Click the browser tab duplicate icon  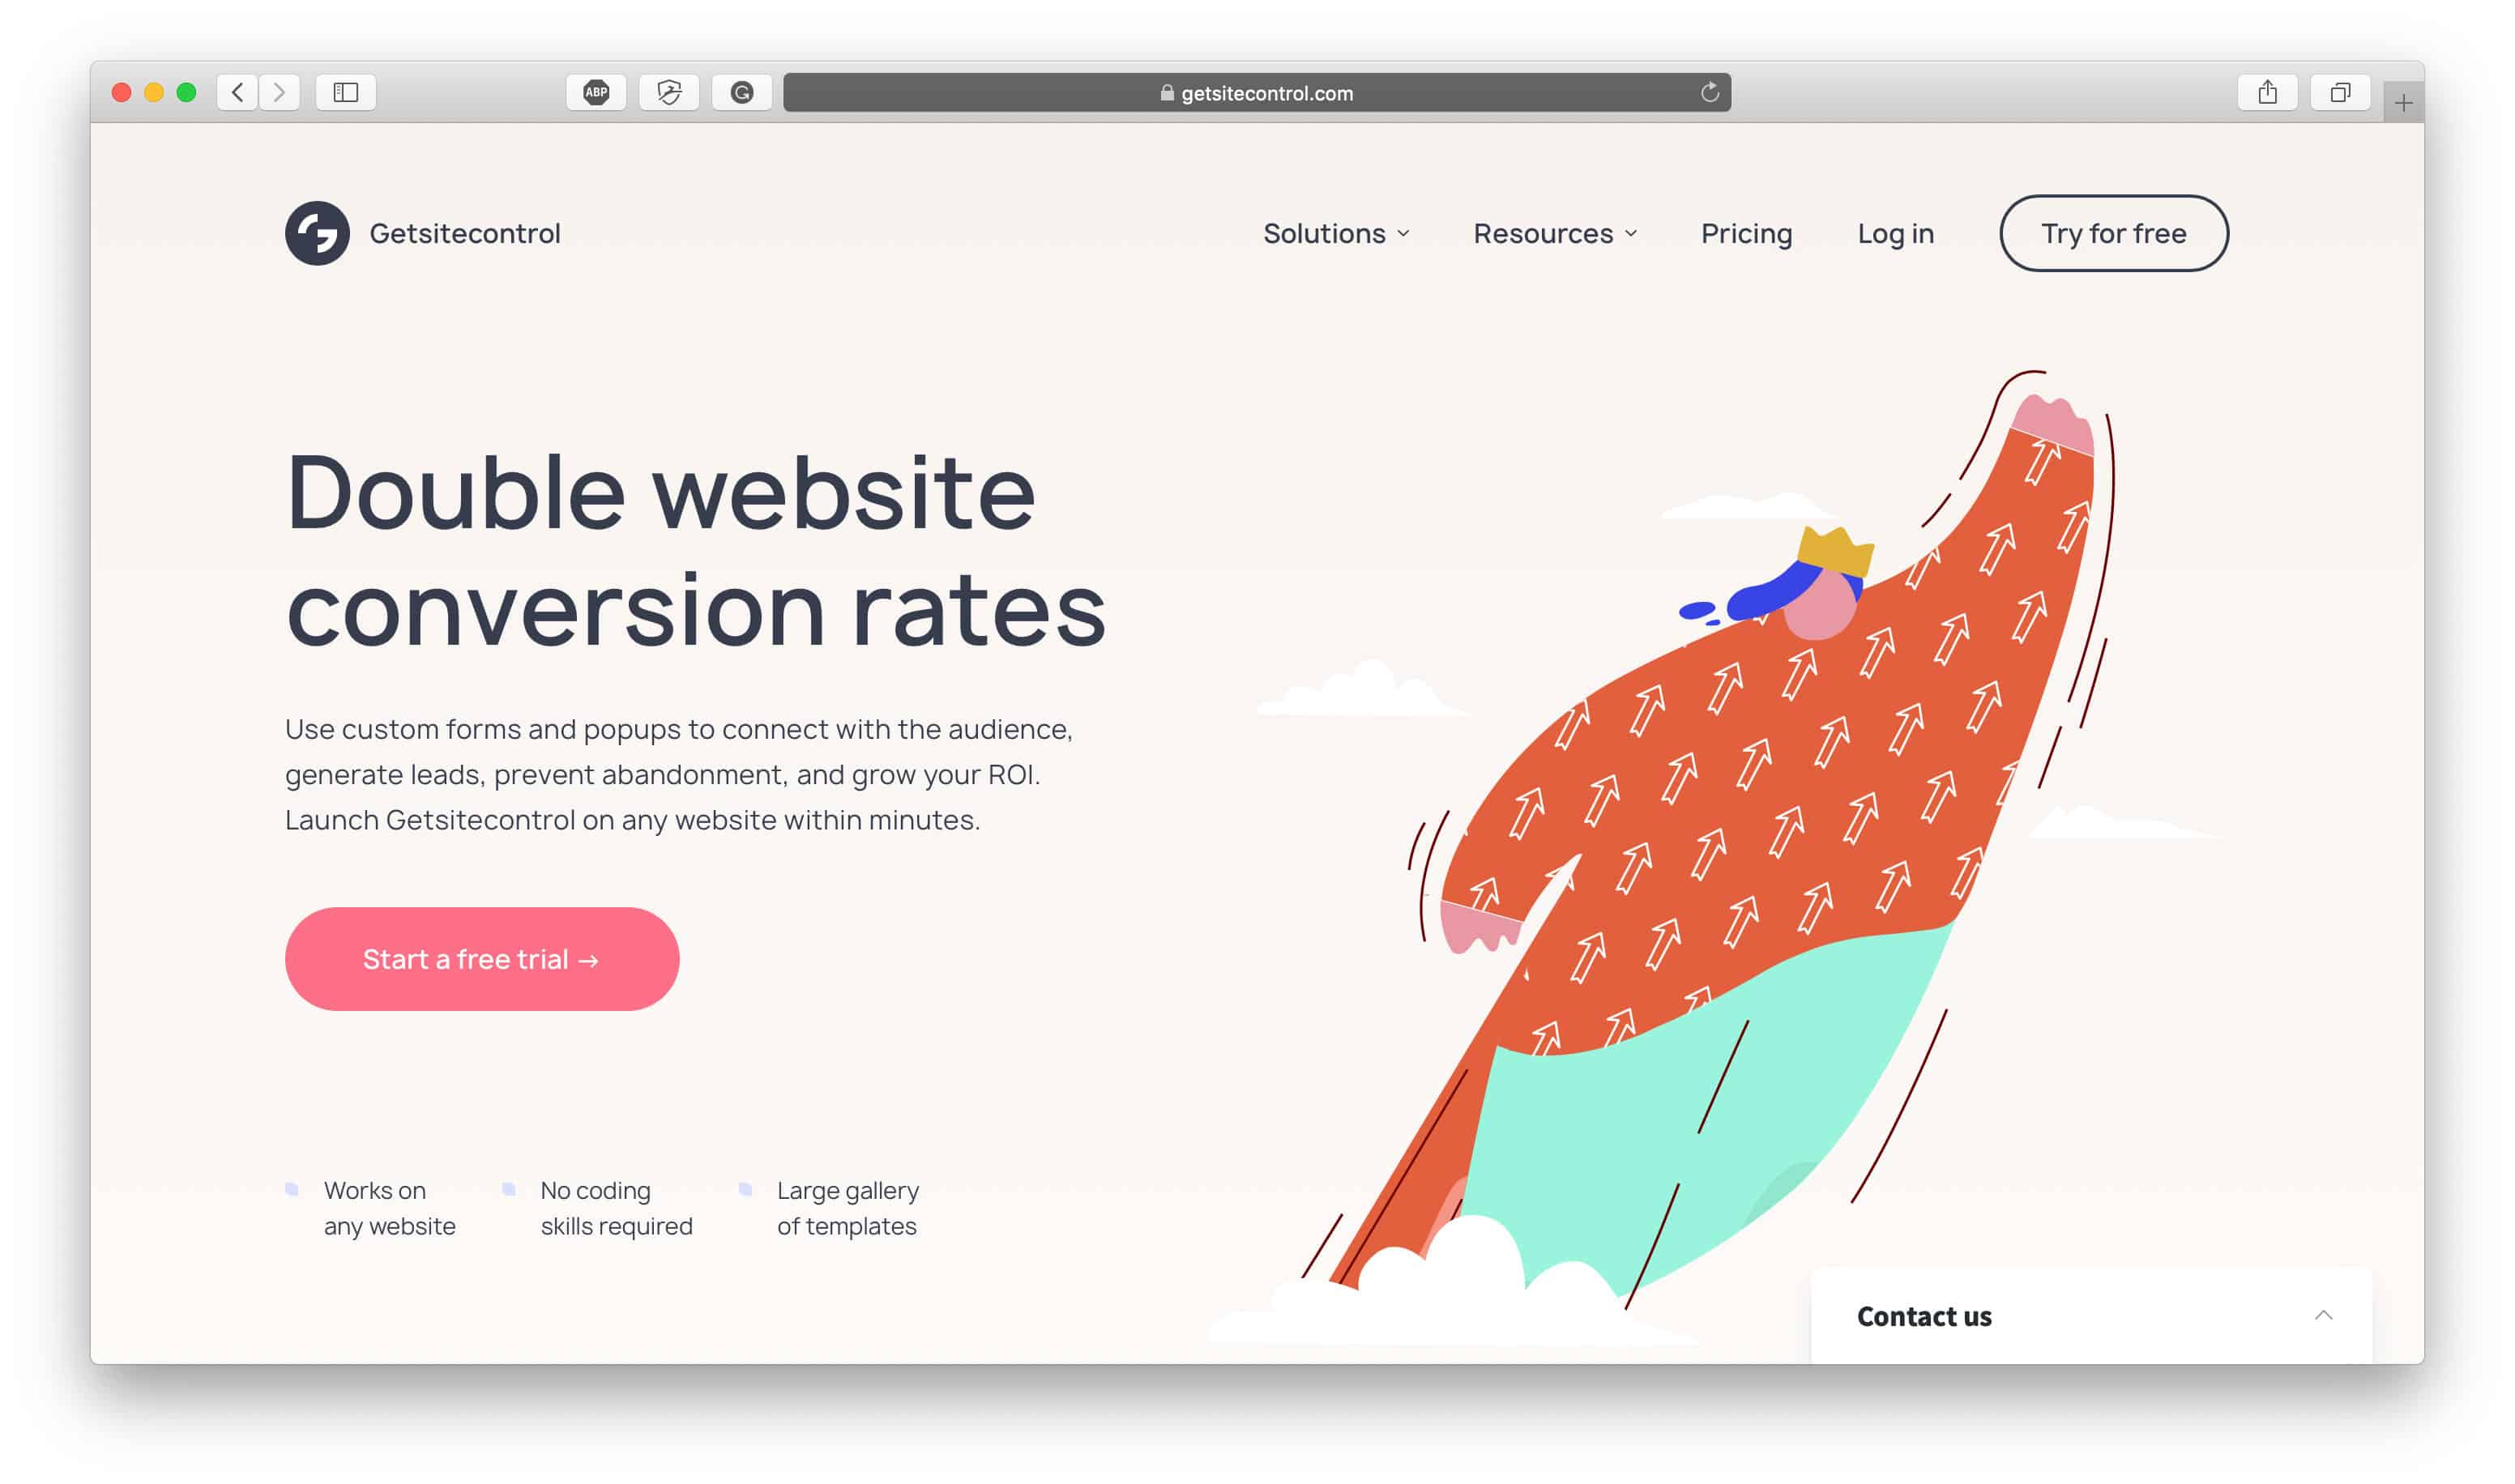(x=2340, y=92)
